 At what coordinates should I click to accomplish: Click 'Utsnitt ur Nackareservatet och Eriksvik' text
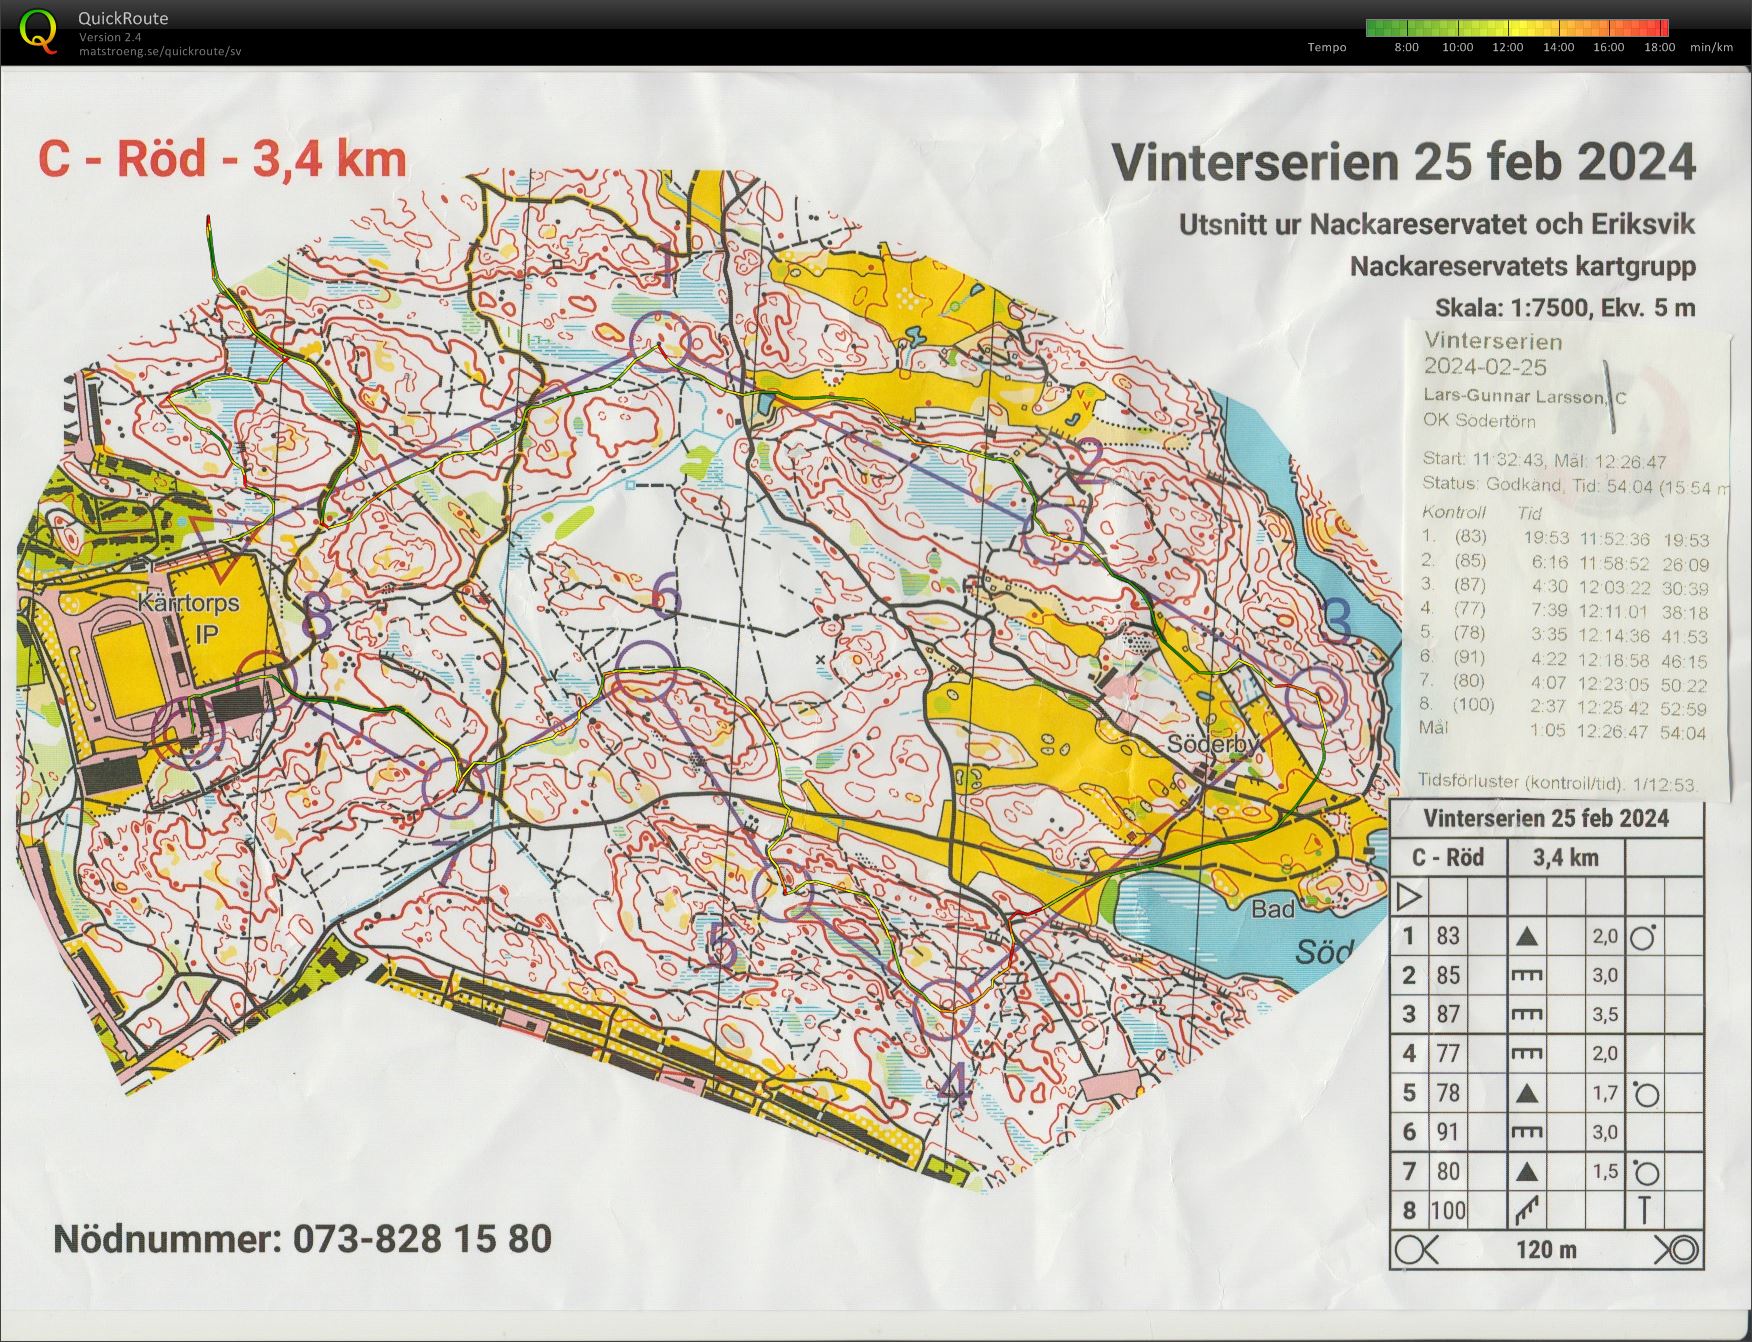click(x=1437, y=224)
